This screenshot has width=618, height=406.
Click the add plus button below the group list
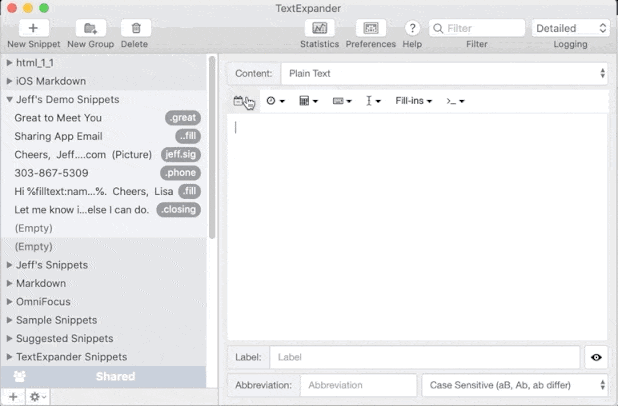(x=13, y=397)
